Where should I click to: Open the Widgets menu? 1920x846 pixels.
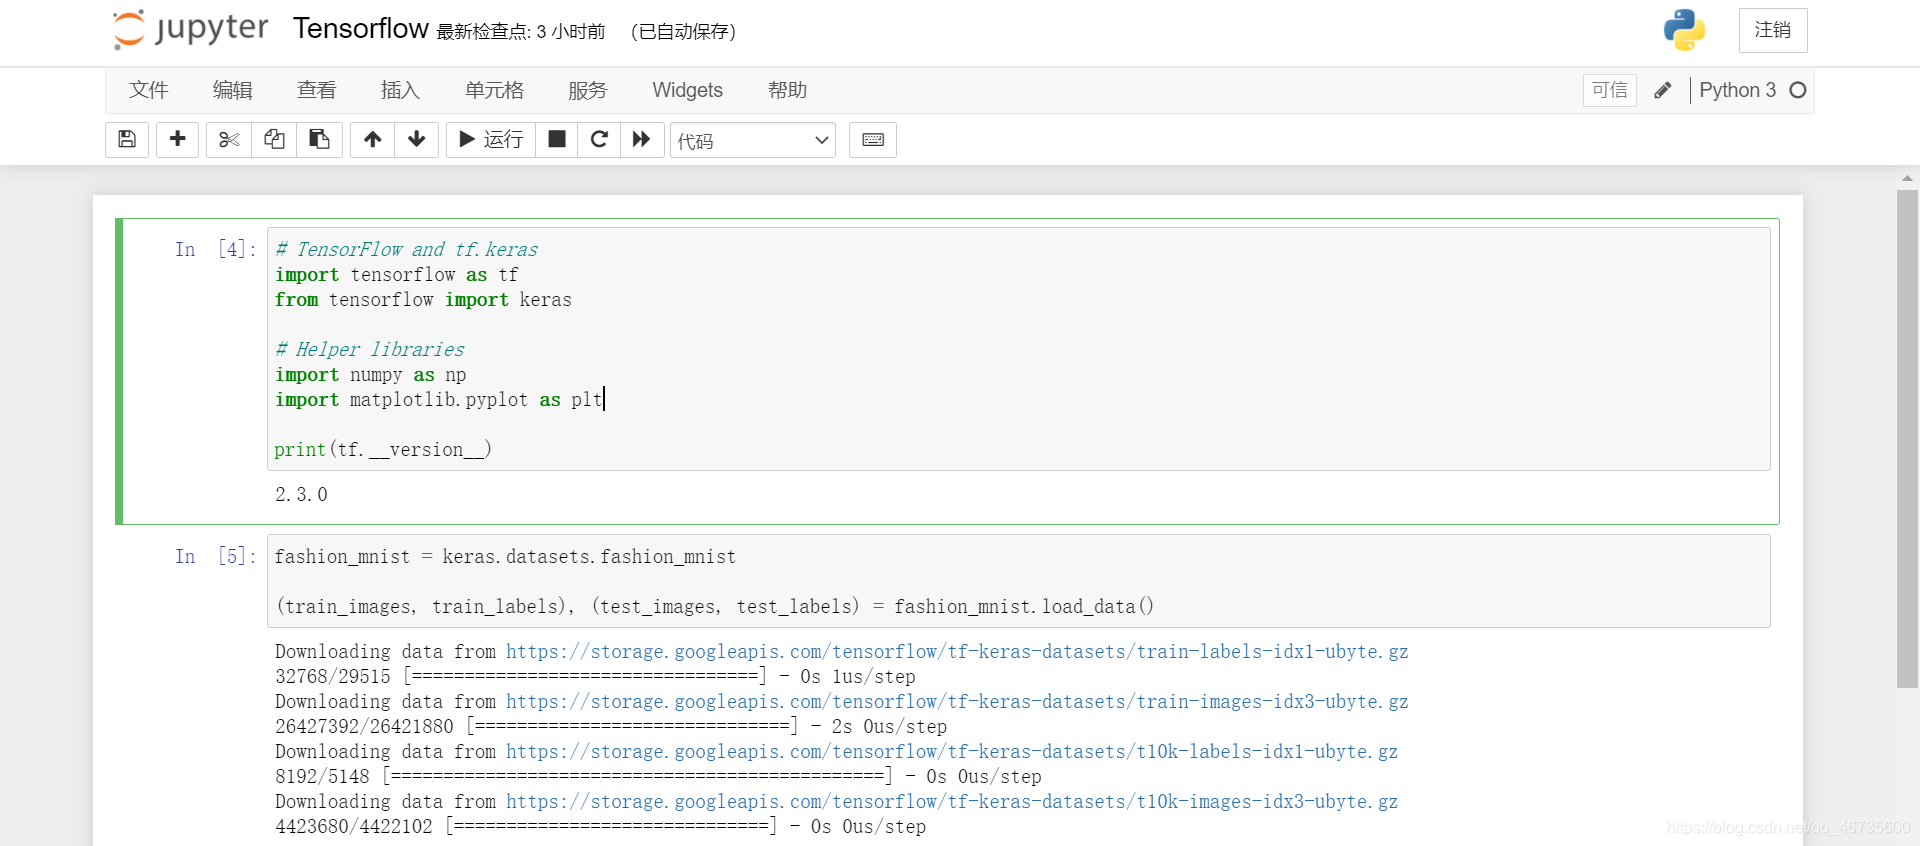click(x=688, y=90)
